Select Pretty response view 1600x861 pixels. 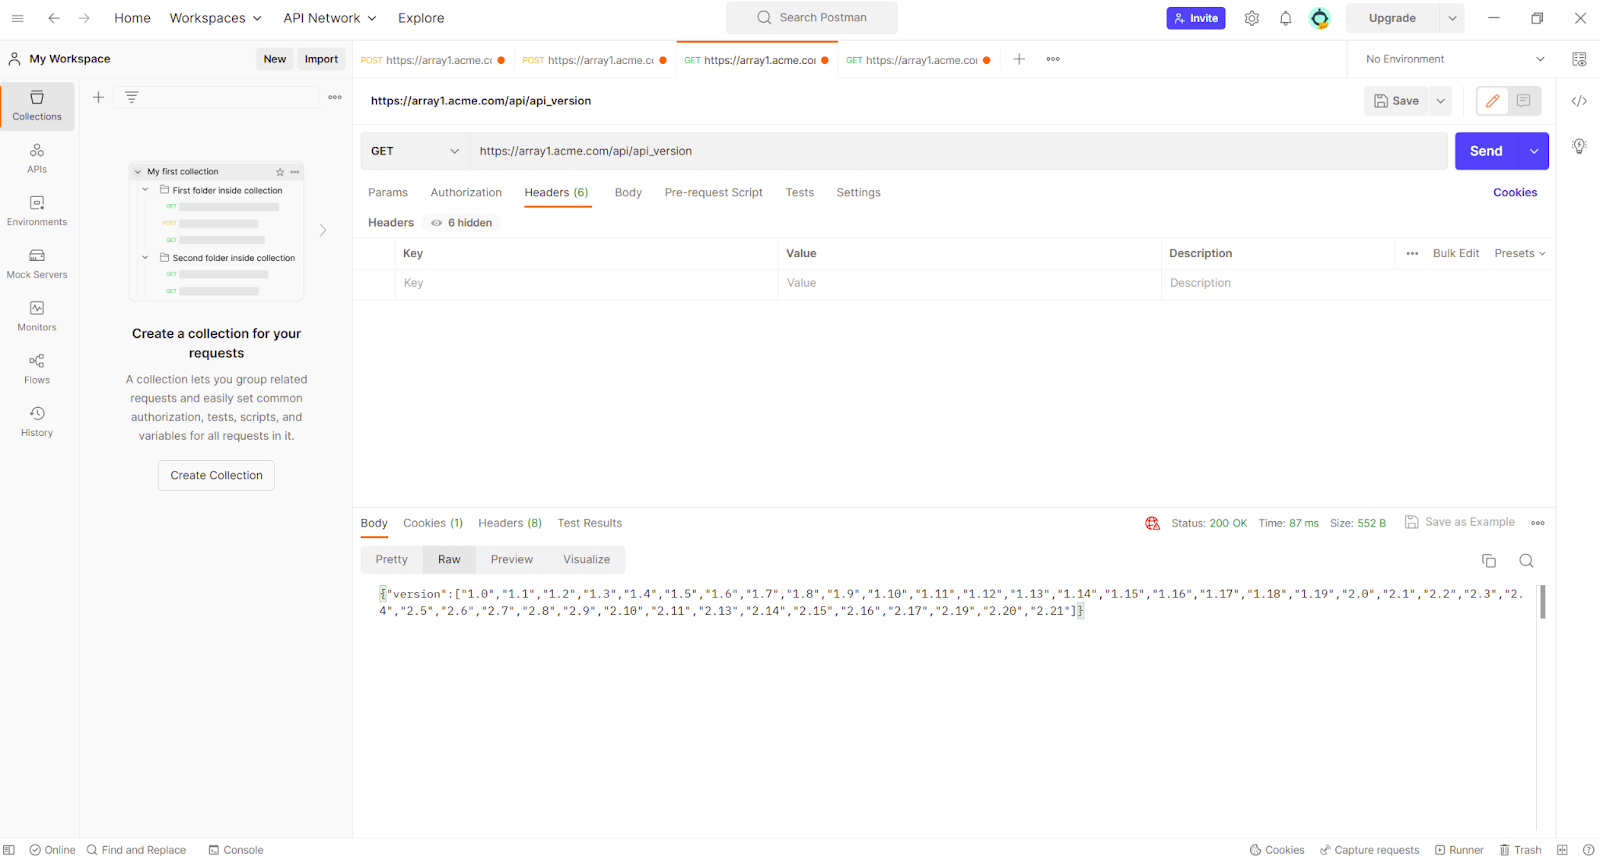tap(392, 560)
